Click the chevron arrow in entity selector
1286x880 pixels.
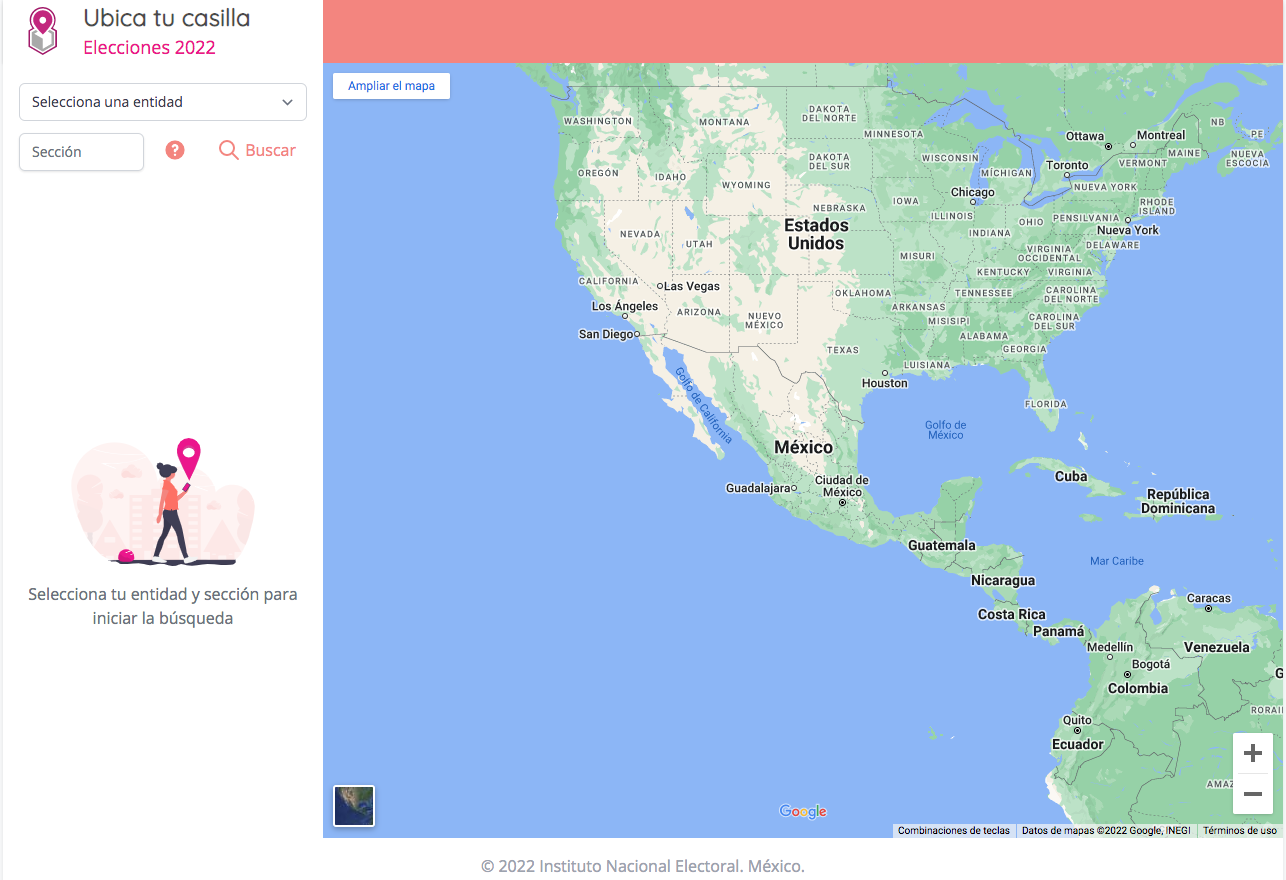coord(287,102)
